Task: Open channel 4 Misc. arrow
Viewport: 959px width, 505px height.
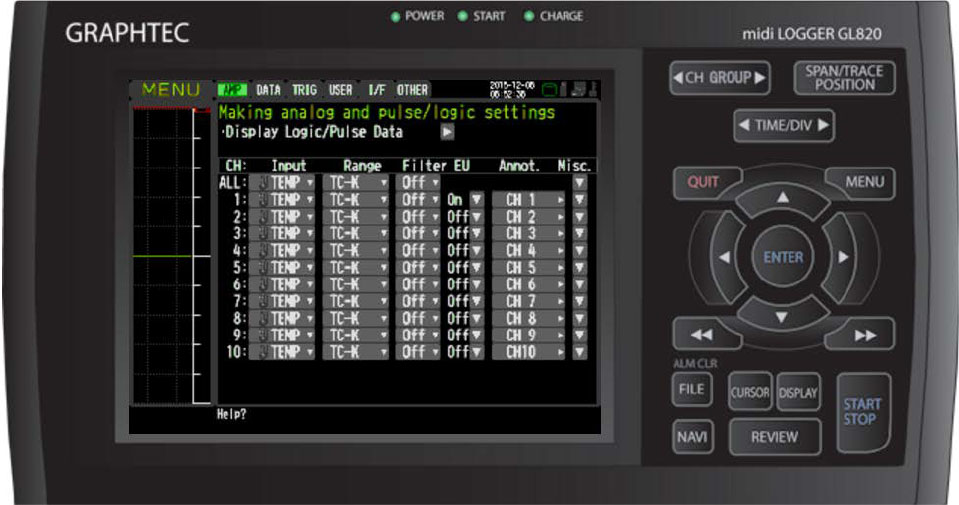Action: (579, 251)
